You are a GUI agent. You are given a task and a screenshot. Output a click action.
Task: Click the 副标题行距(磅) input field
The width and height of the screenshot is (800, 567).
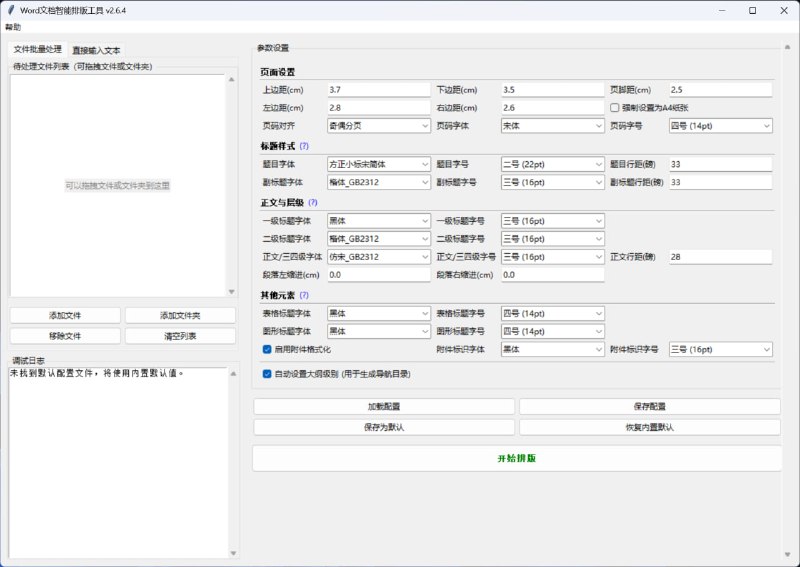(x=720, y=182)
